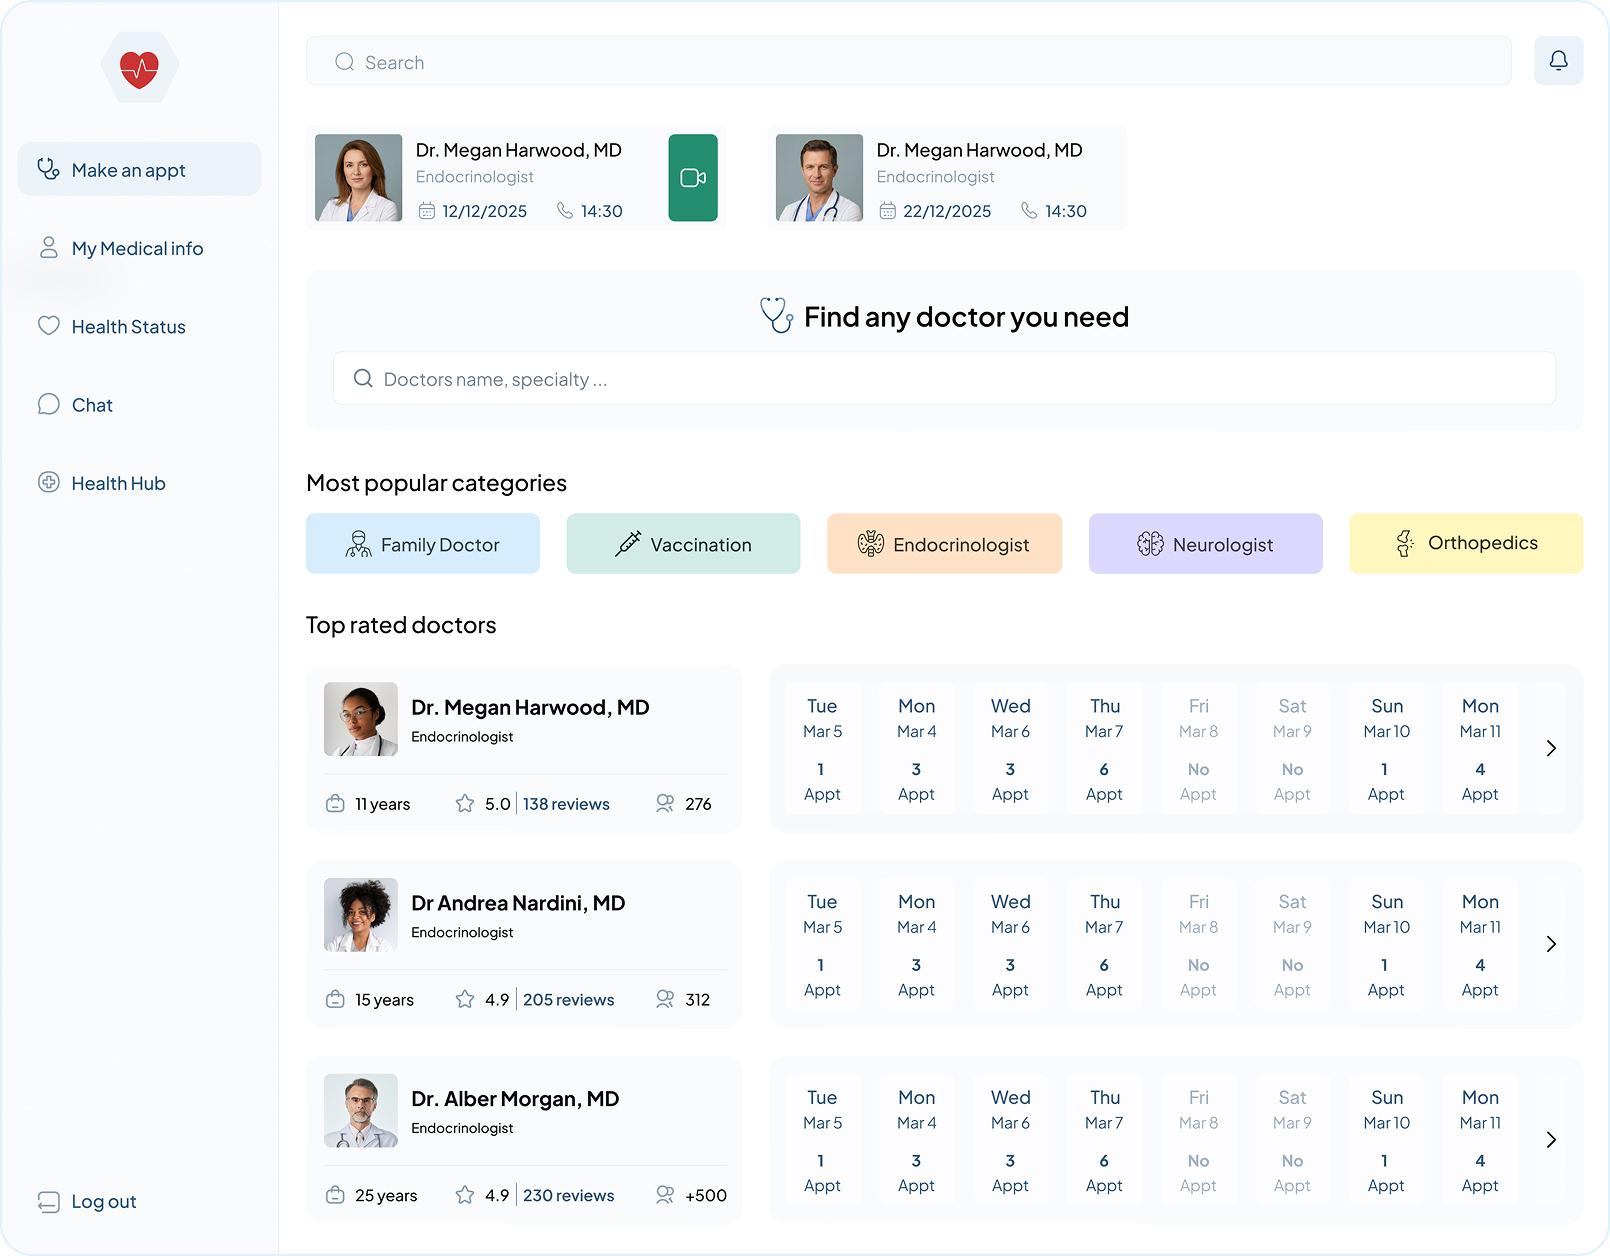
Task: Click the Log out icon
Action: point(50,1200)
